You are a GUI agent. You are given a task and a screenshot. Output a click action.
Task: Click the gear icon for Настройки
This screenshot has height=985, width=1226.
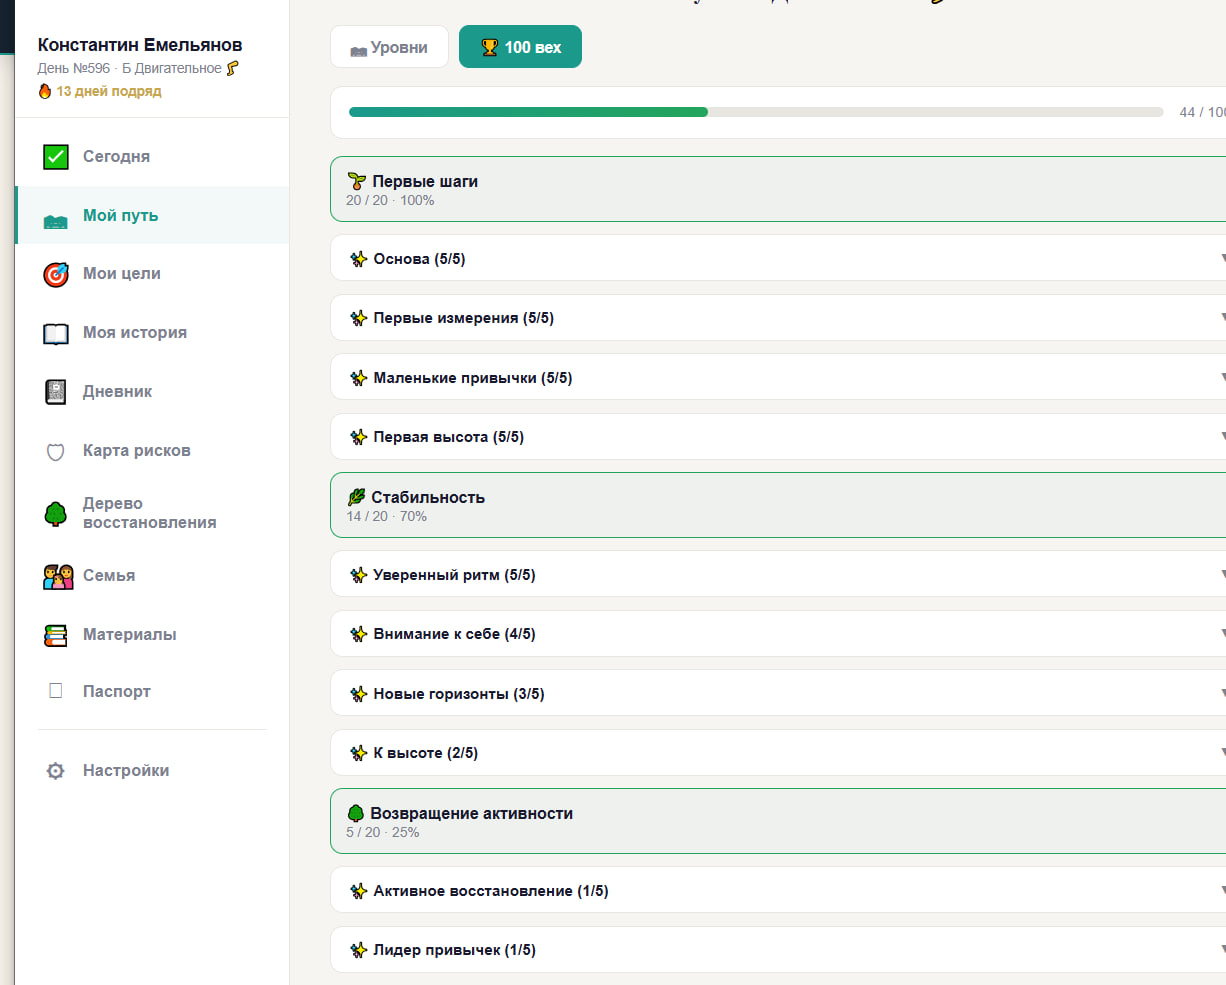click(56, 771)
